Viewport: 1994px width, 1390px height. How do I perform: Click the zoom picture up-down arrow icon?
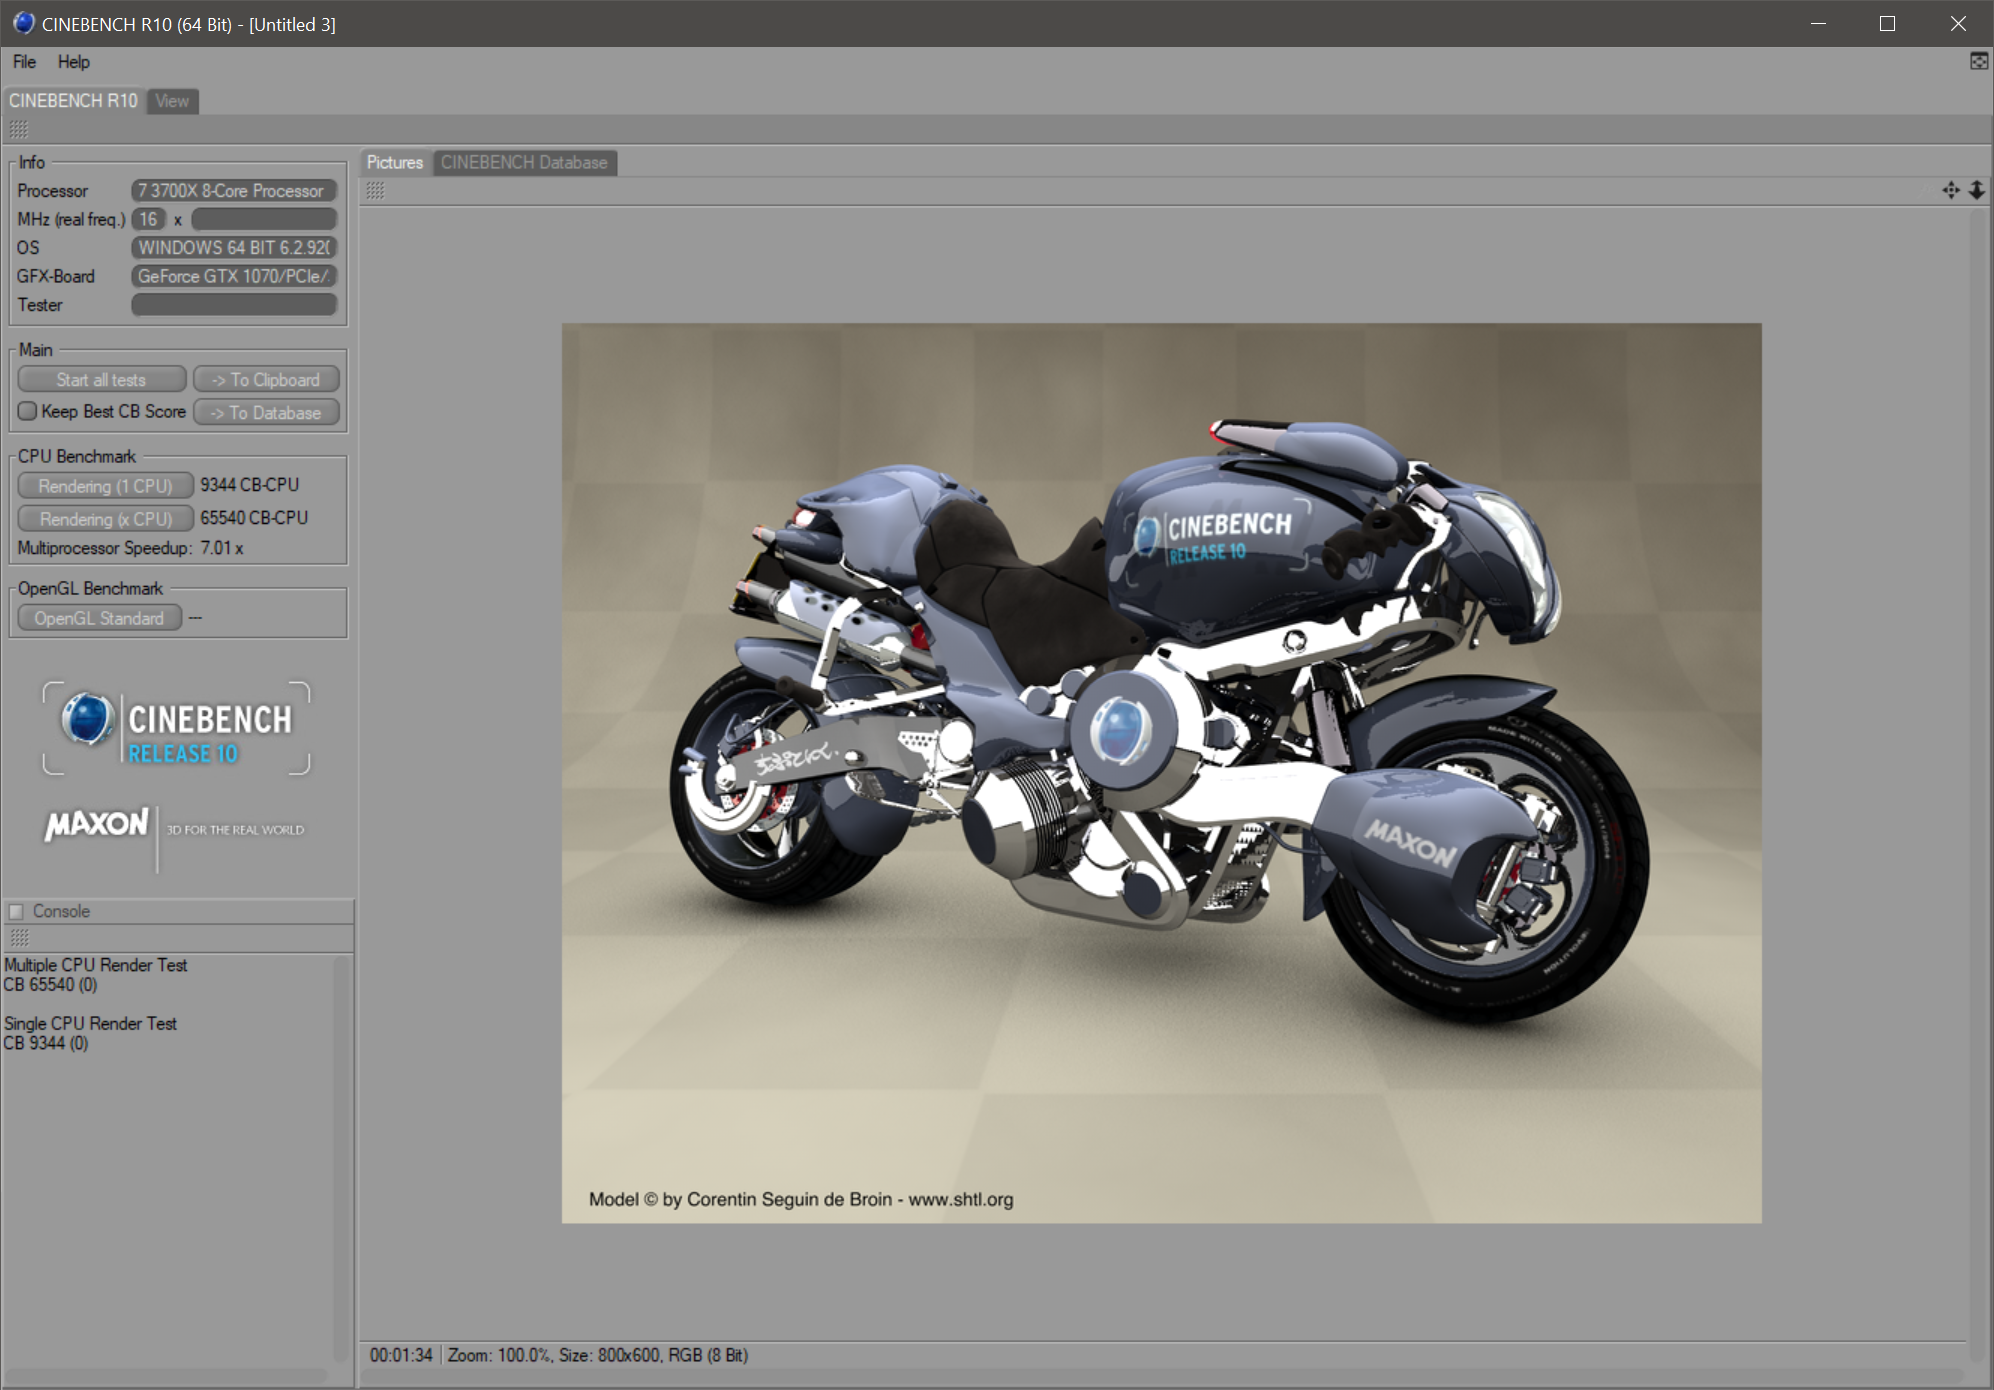click(x=1977, y=190)
